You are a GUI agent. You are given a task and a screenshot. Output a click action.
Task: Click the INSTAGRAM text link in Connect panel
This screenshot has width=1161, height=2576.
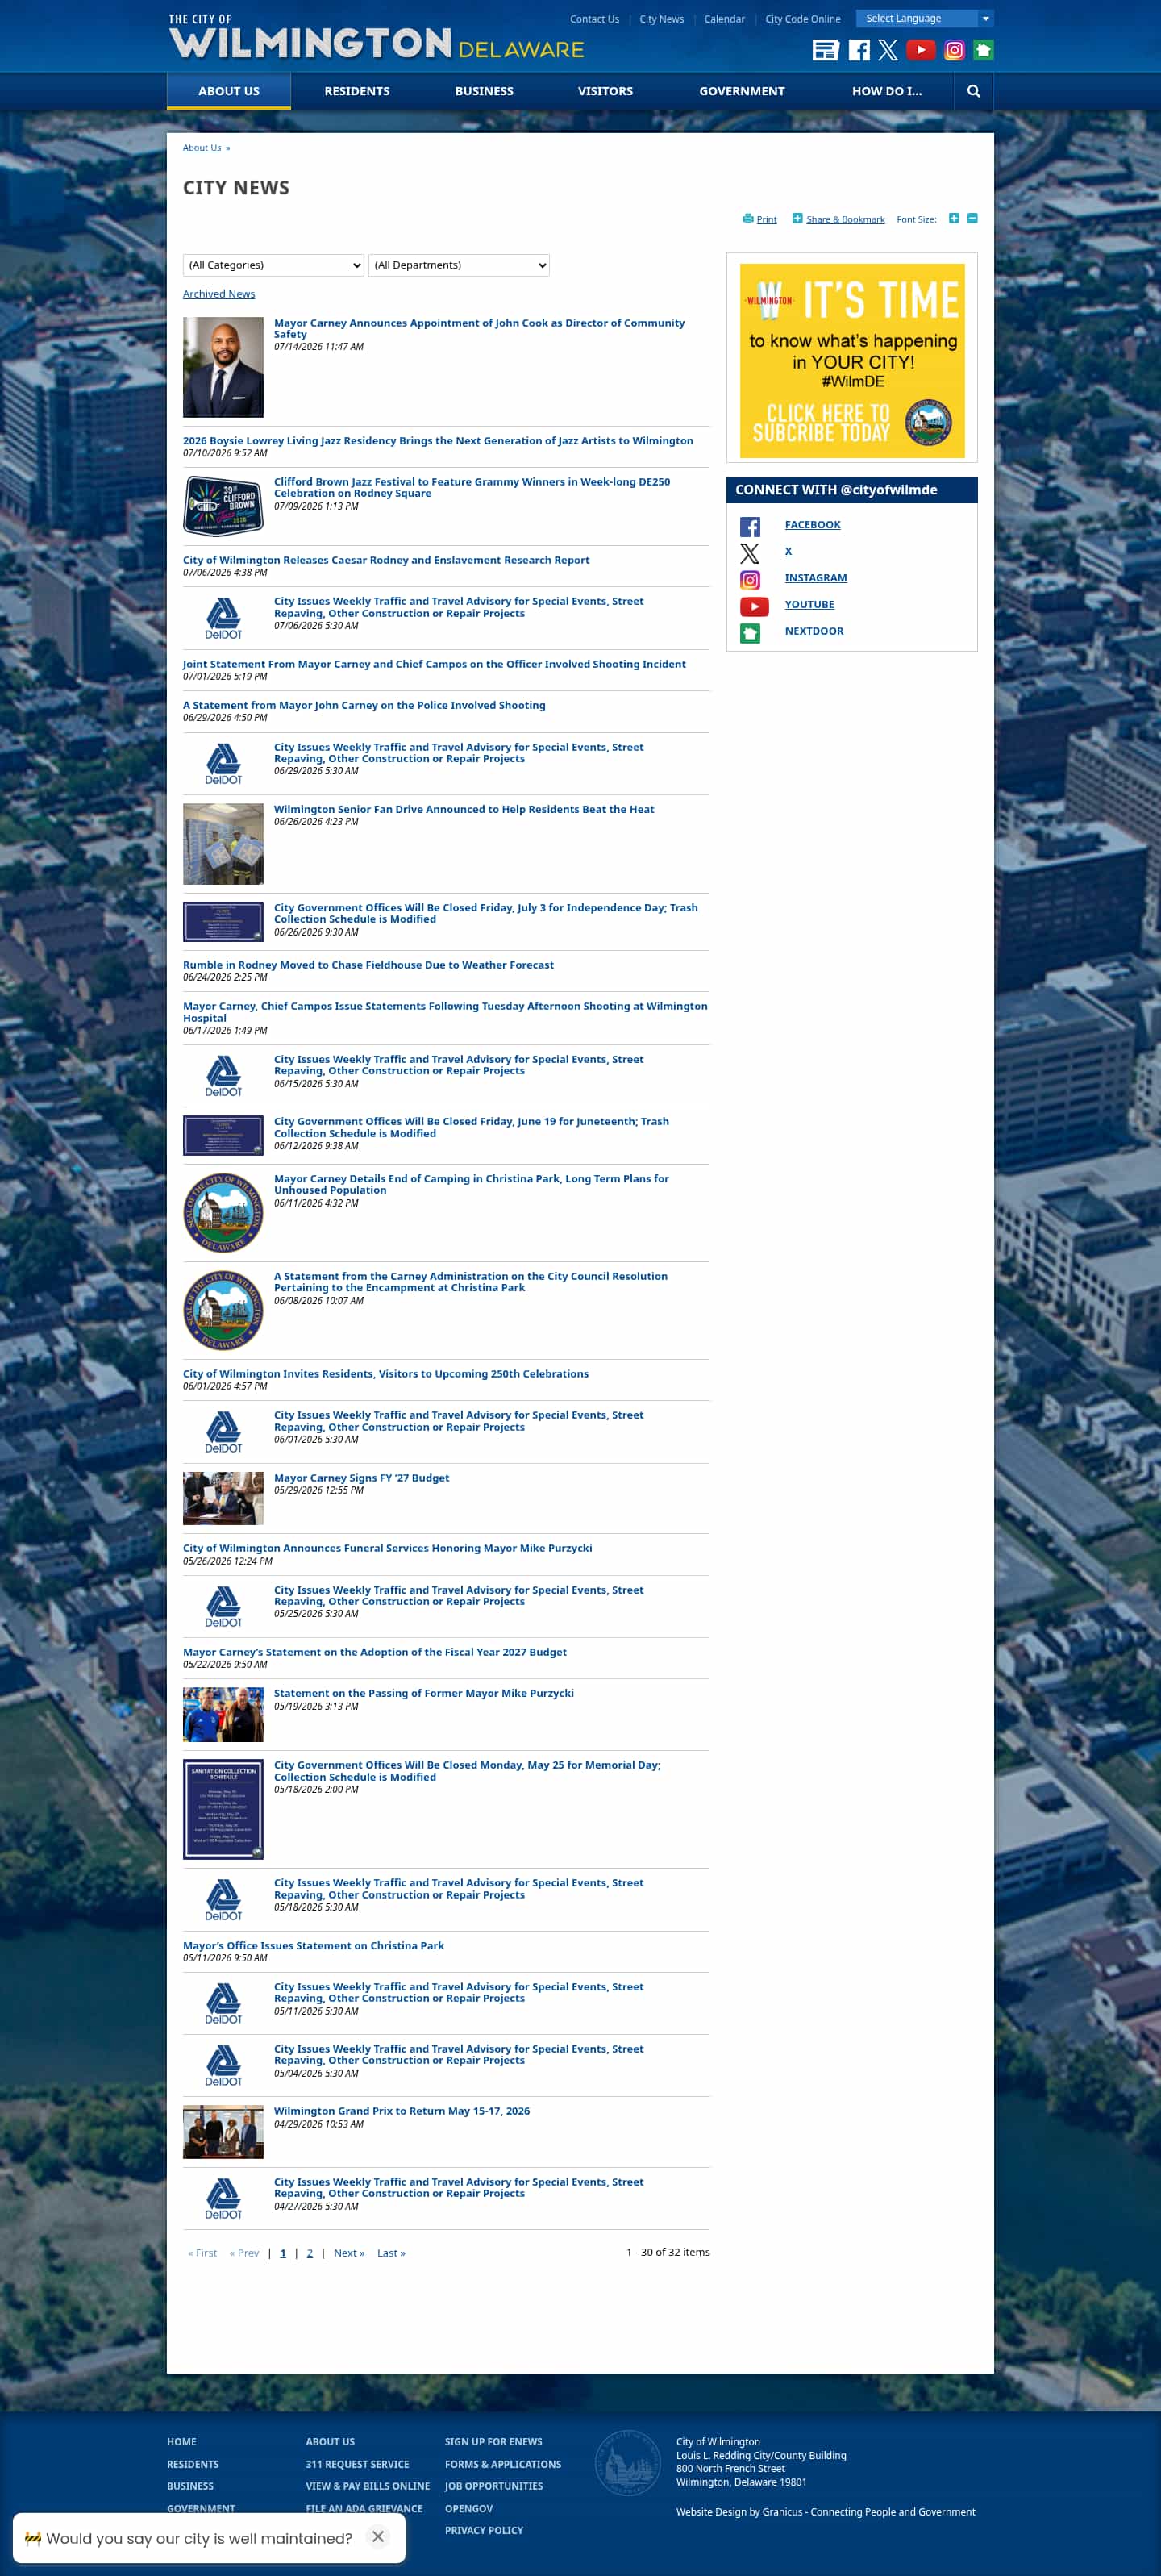coord(815,578)
